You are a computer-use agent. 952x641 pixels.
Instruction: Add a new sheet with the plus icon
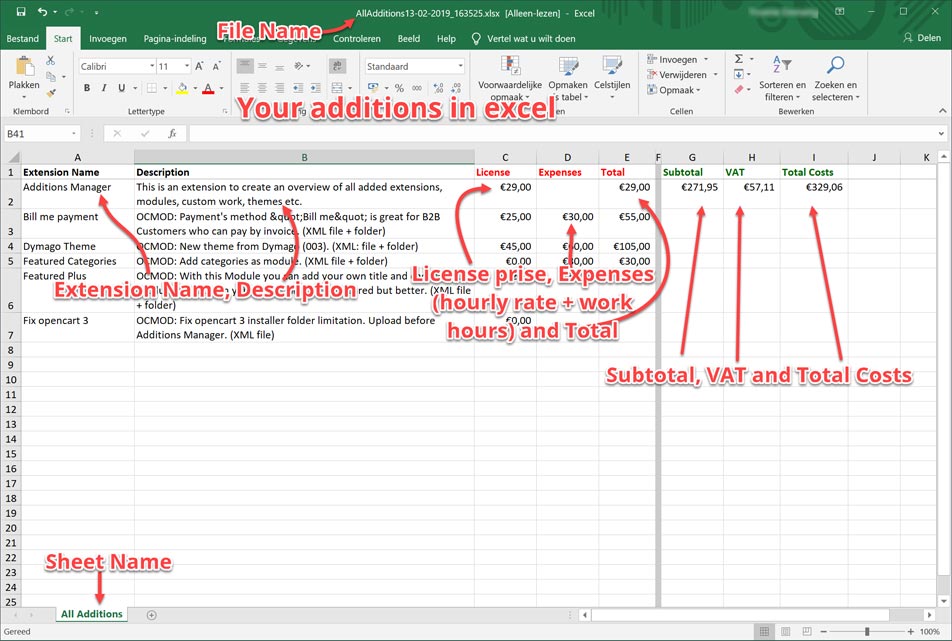(152, 615)
